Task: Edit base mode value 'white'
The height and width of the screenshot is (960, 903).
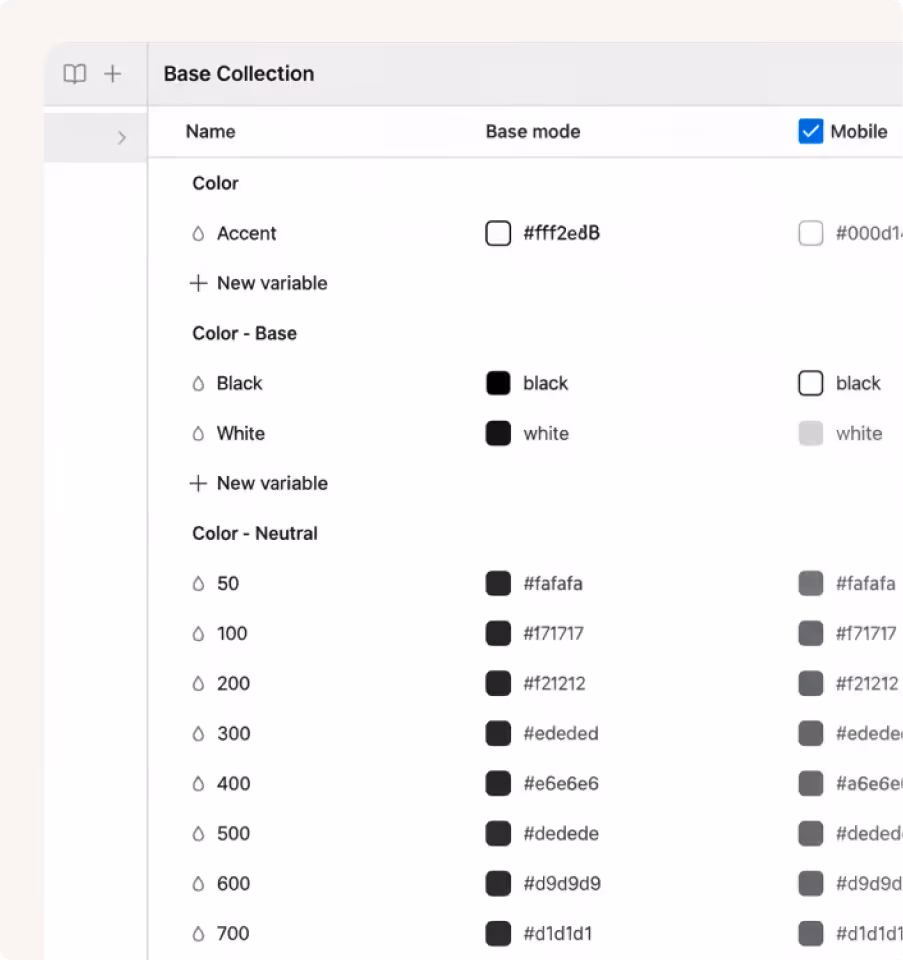Action: click(546, 433)
